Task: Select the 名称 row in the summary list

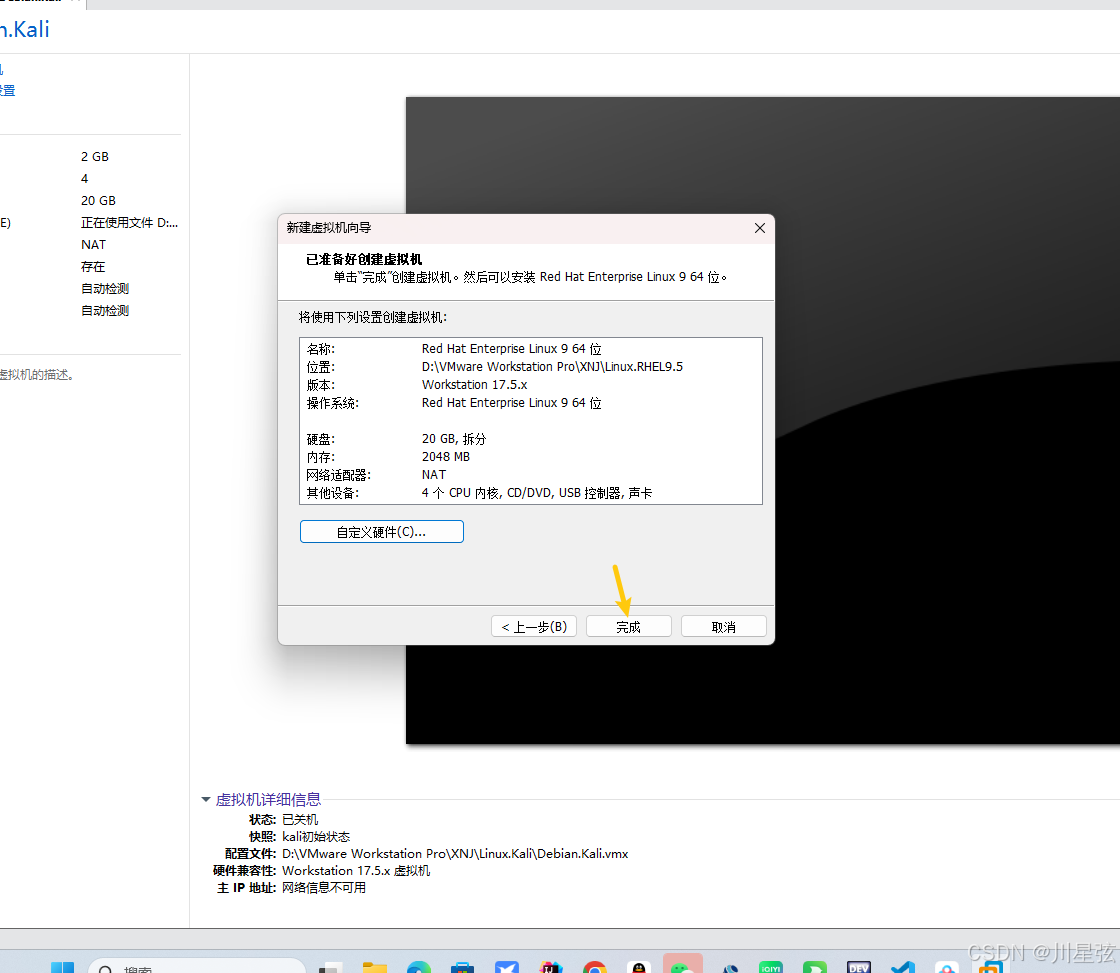Action: pos(530,349)
